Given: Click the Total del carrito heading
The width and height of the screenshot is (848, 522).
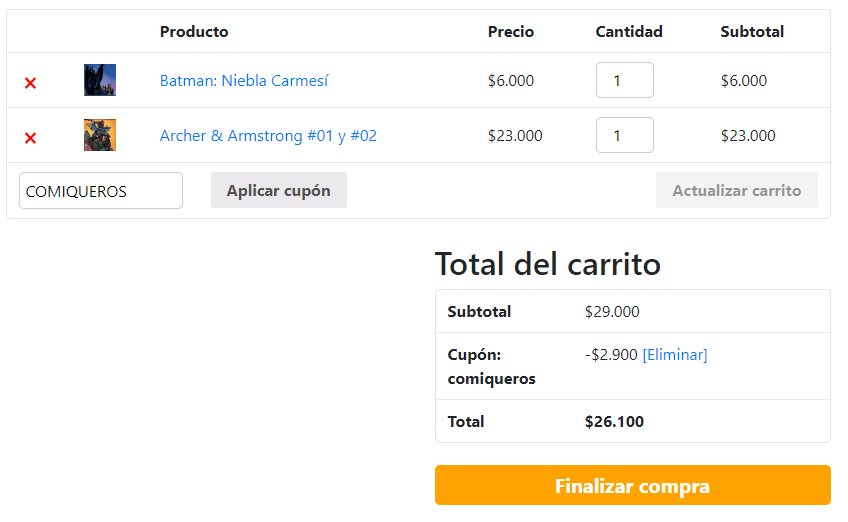Looking at the screenshot, I should click(548, 265).
